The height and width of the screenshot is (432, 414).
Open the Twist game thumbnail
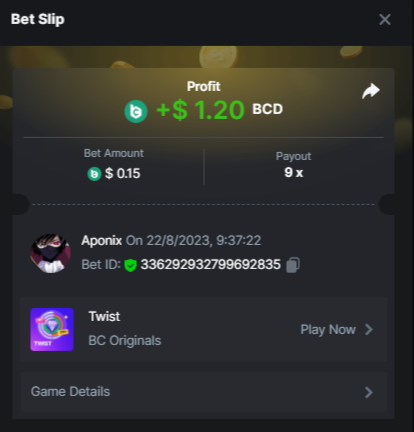pyautogui.click(x=52, y=329)
